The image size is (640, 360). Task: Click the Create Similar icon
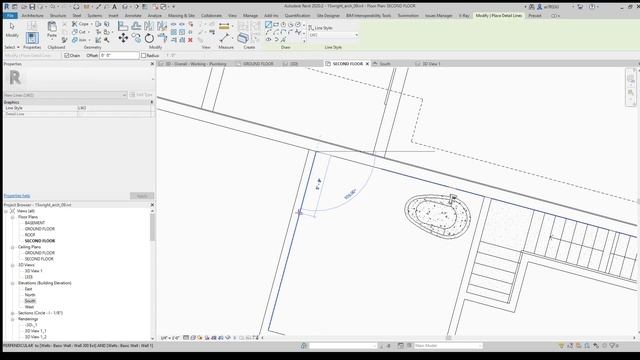point(243,38)
